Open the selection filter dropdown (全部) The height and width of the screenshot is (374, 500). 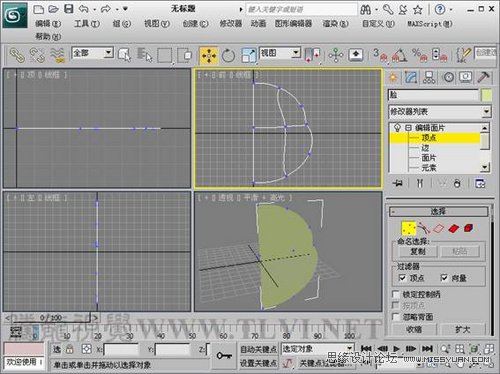[92, 53]
